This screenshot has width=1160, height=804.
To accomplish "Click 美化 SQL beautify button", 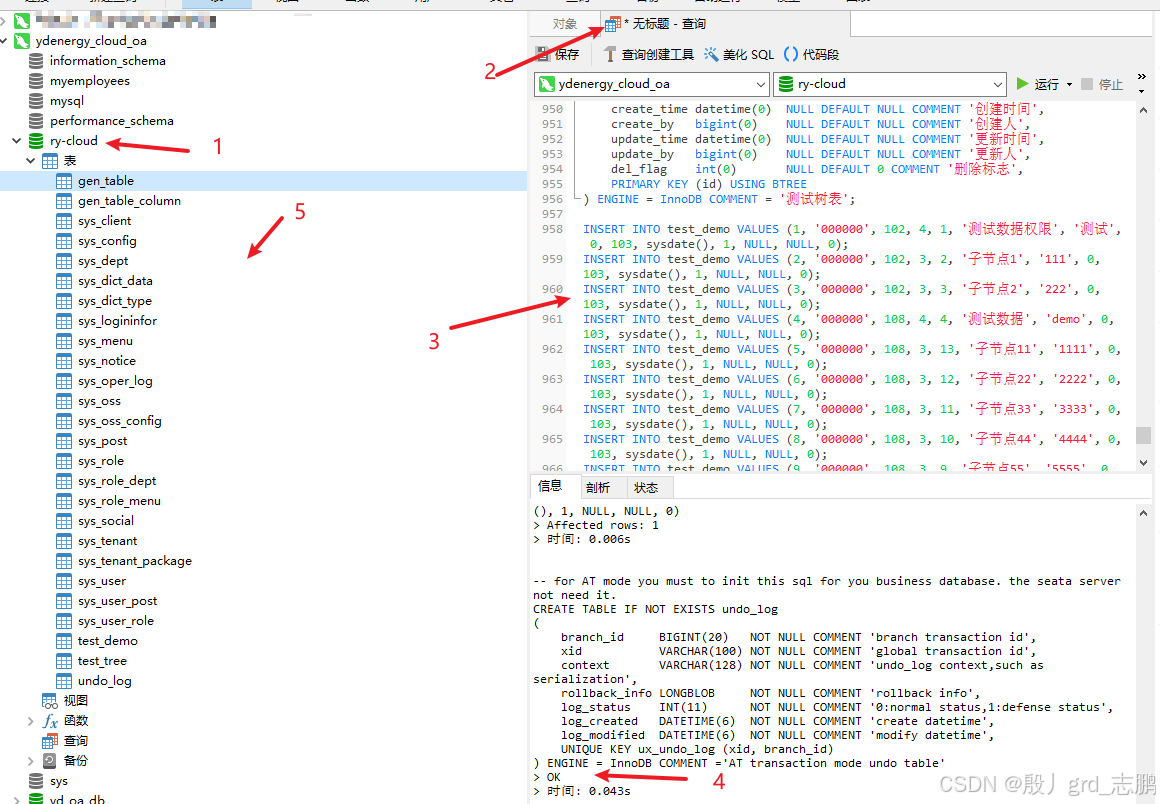I will click(738, 54).
